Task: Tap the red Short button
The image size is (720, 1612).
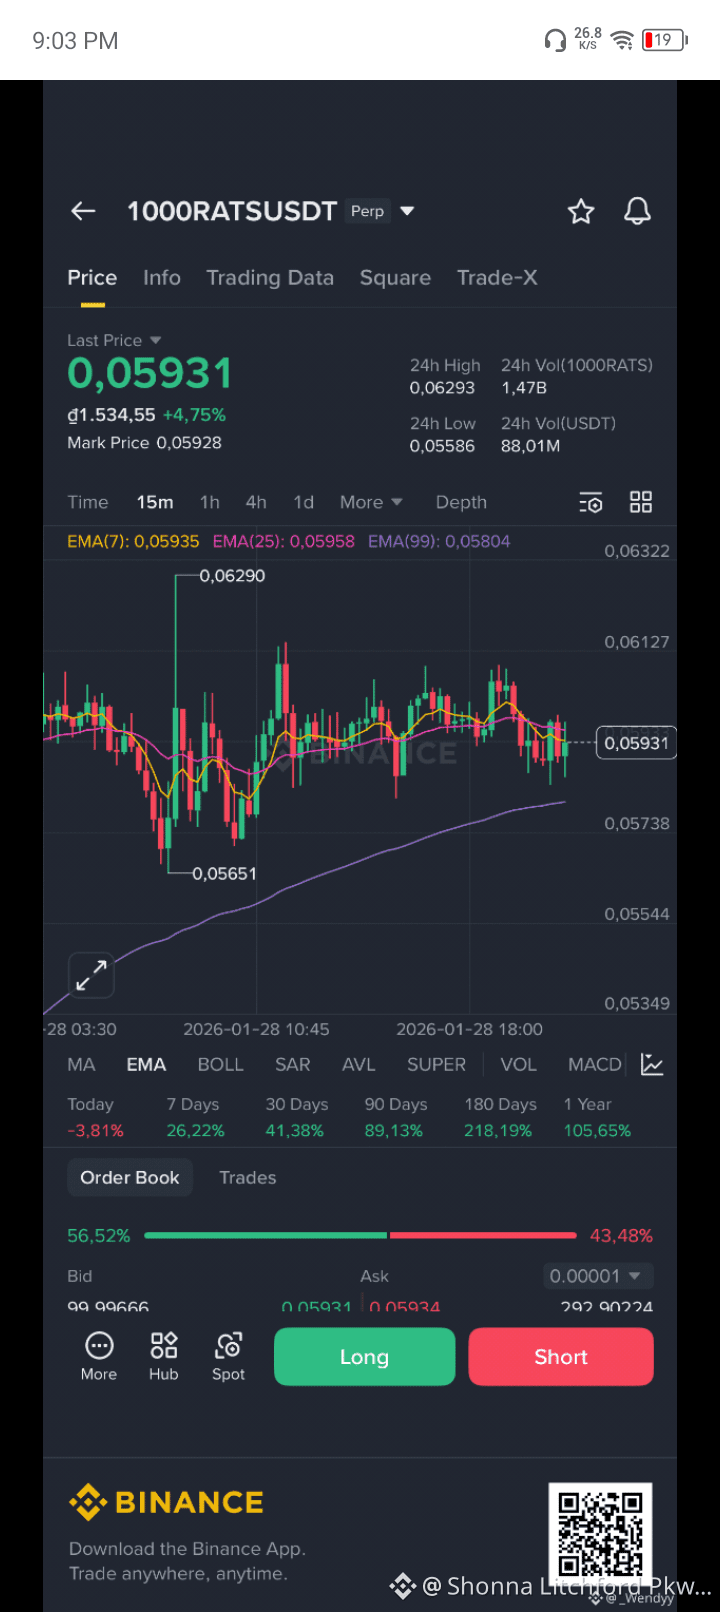Action: pyautogui.click(x=561, y=1357)
